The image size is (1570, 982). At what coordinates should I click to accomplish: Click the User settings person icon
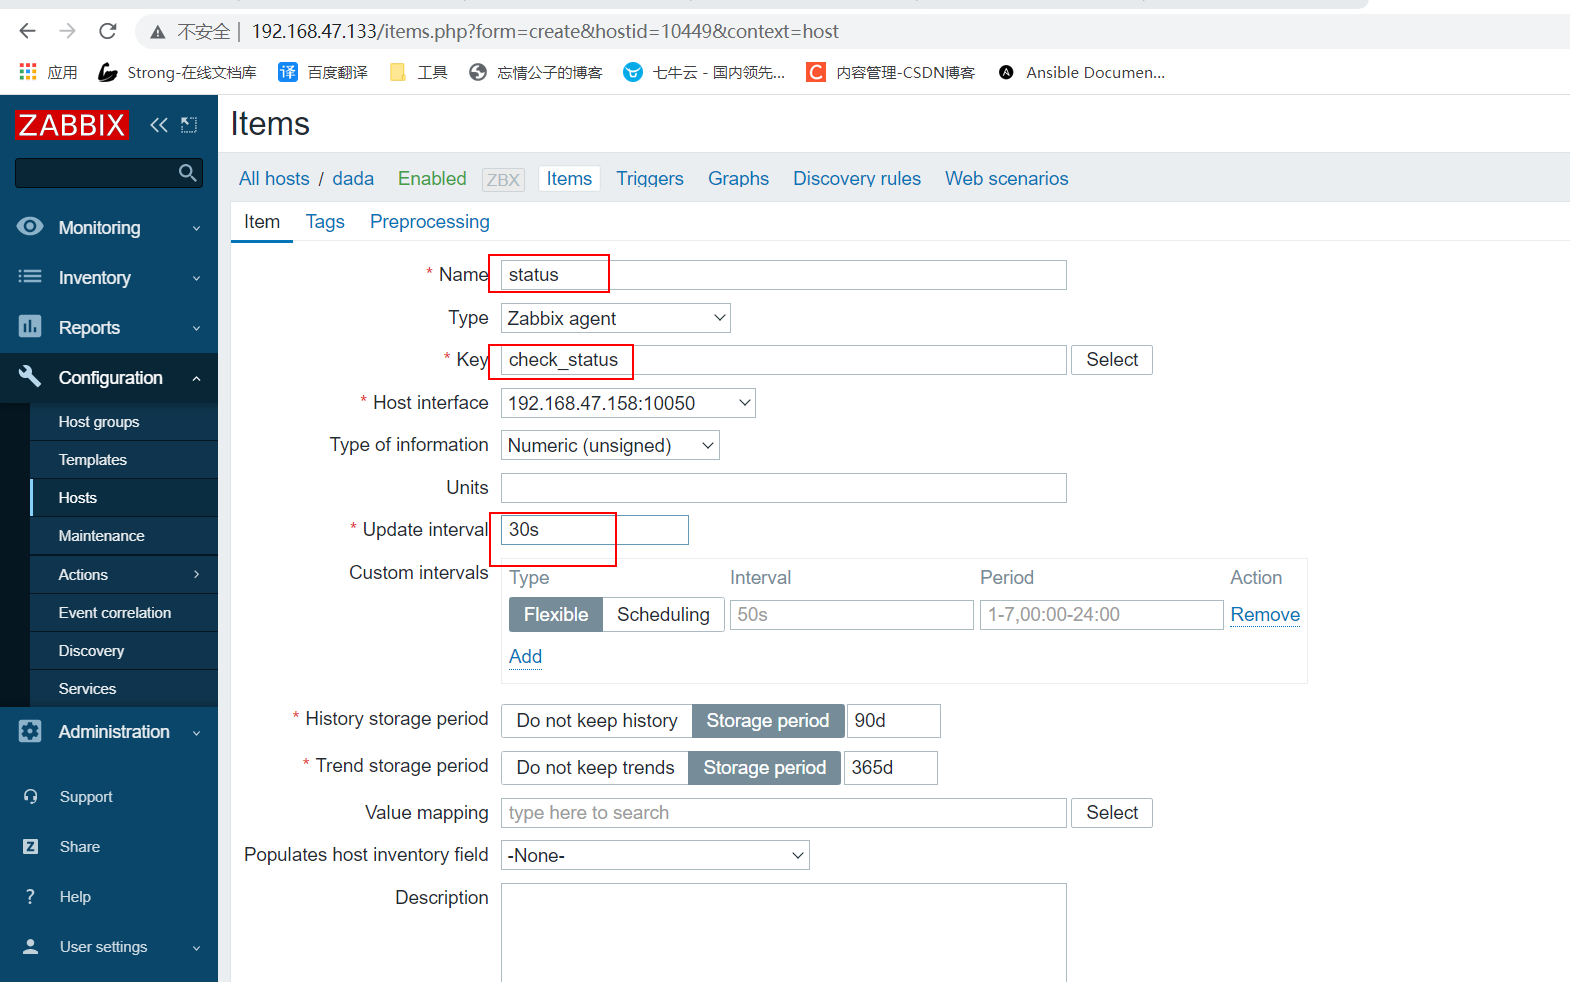tap(30, 947)
